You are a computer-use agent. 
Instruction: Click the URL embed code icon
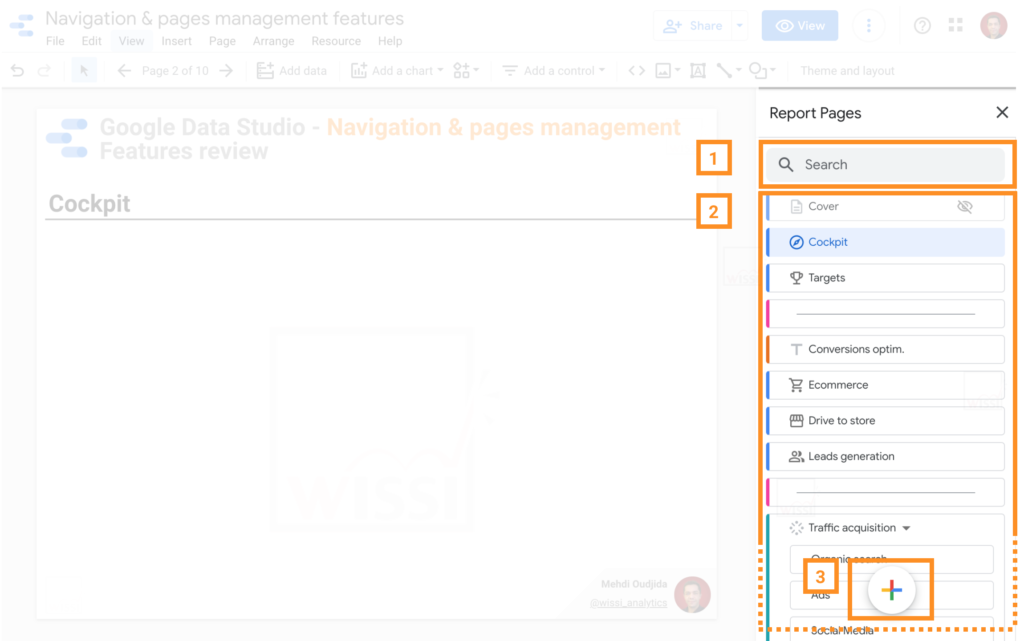tap(637, 70)
